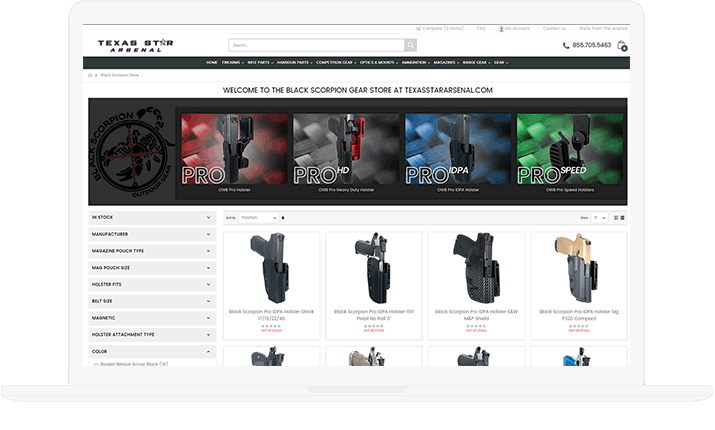Viewport: 715px width, 430px height.
Task: Expand the MAGNETIC filter
Action: click(x=152, y=318)
